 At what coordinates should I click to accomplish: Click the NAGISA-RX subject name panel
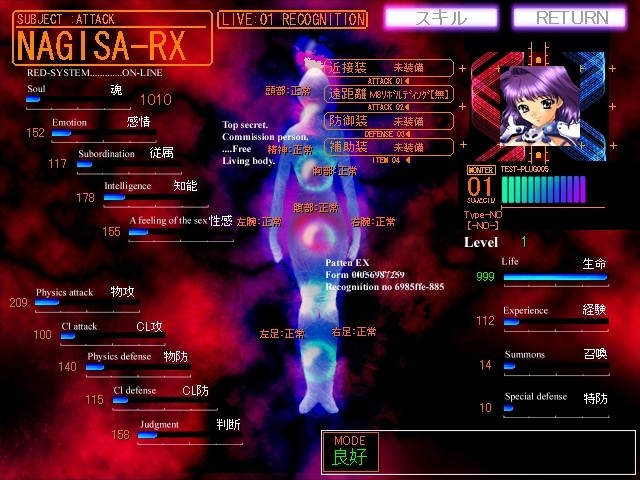pyautogui.click(x=112, y=38)
